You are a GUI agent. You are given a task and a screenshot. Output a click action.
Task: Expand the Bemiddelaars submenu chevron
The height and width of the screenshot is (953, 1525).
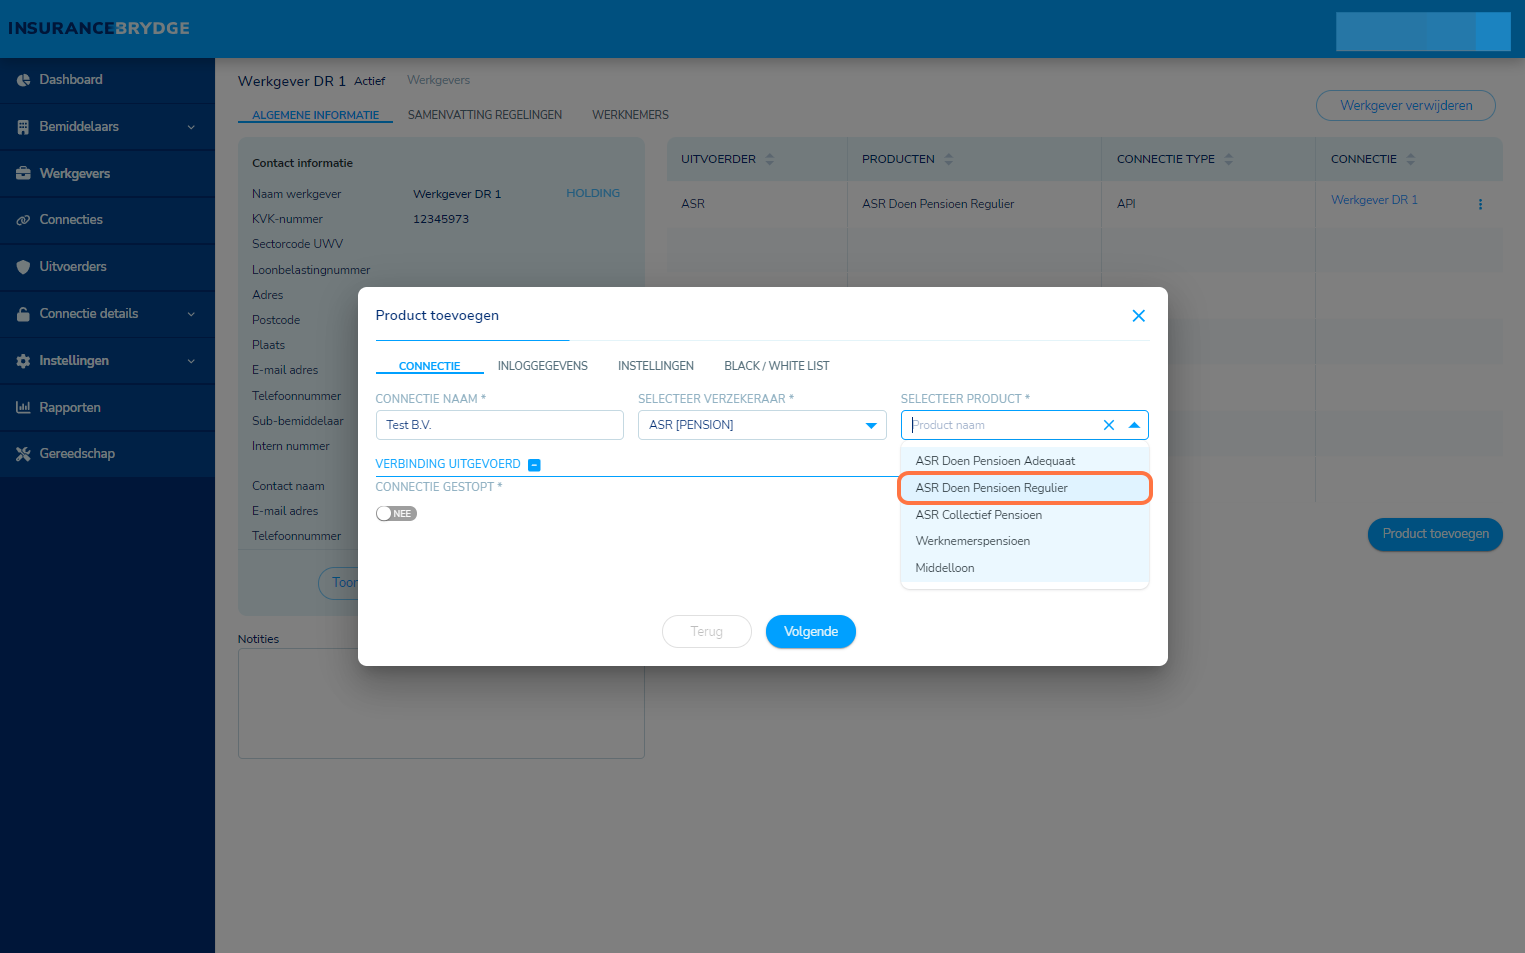[191, 127]
